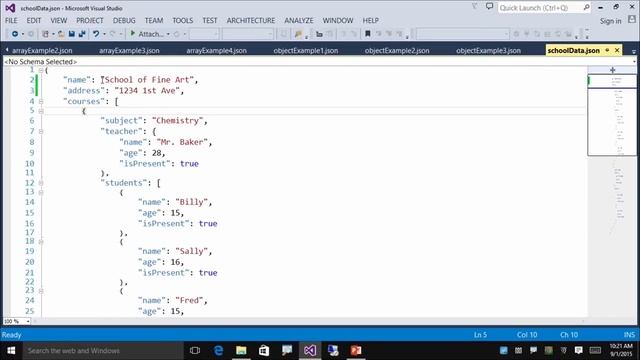
Task: Open the Undo history dropdown arrow
Action: (x=104, y=34)
